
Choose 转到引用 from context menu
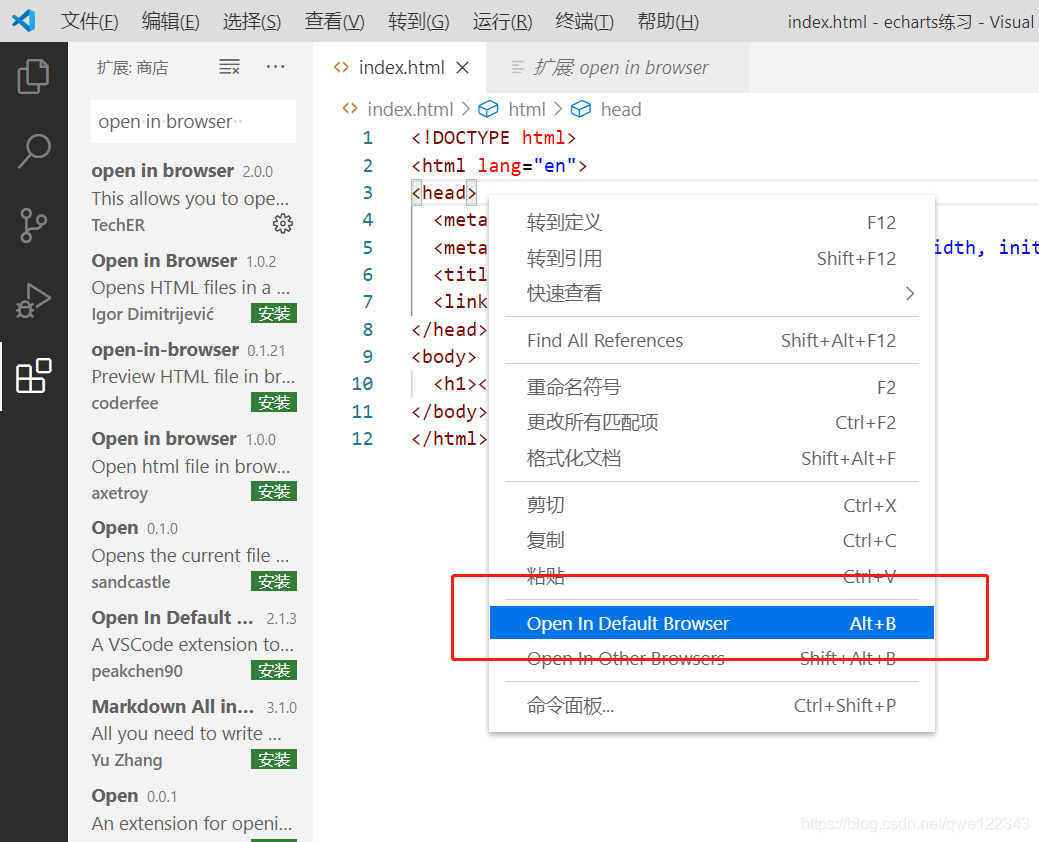(x=712, y=258)
